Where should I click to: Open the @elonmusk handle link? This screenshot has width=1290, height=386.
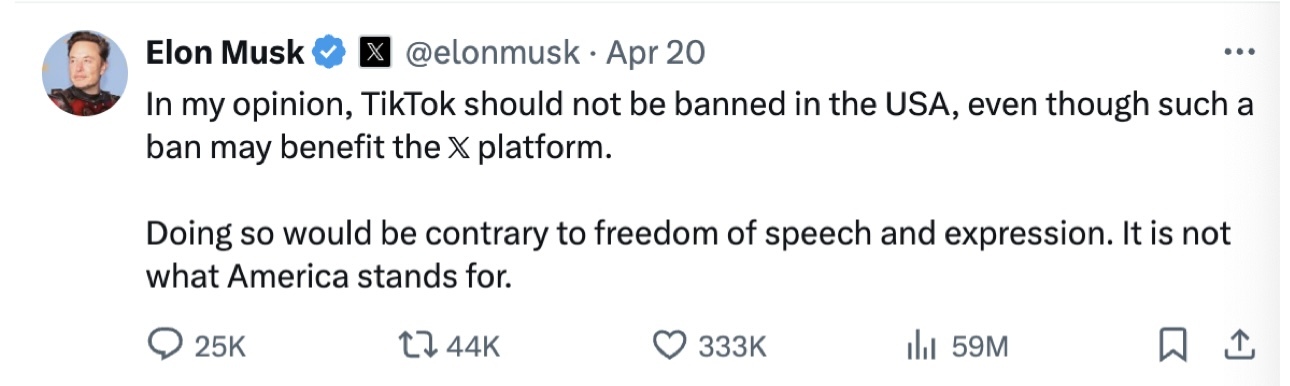[489, 52]
